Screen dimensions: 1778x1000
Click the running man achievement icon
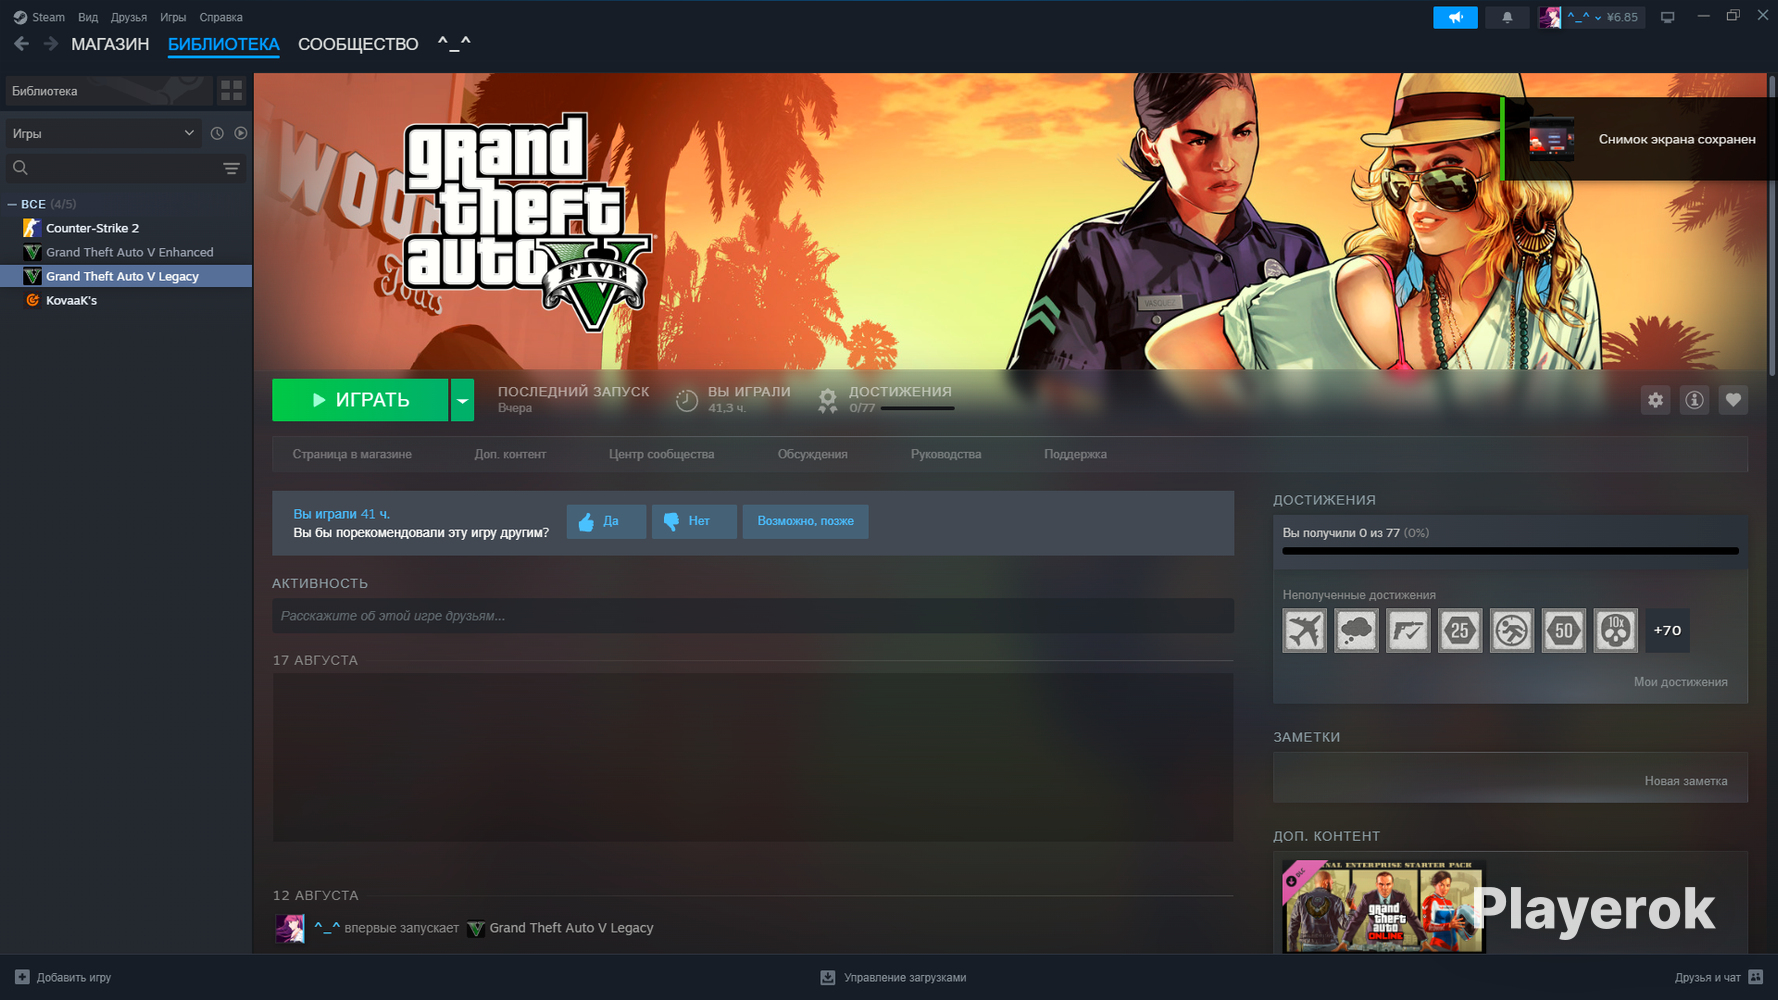(1512, 631)
